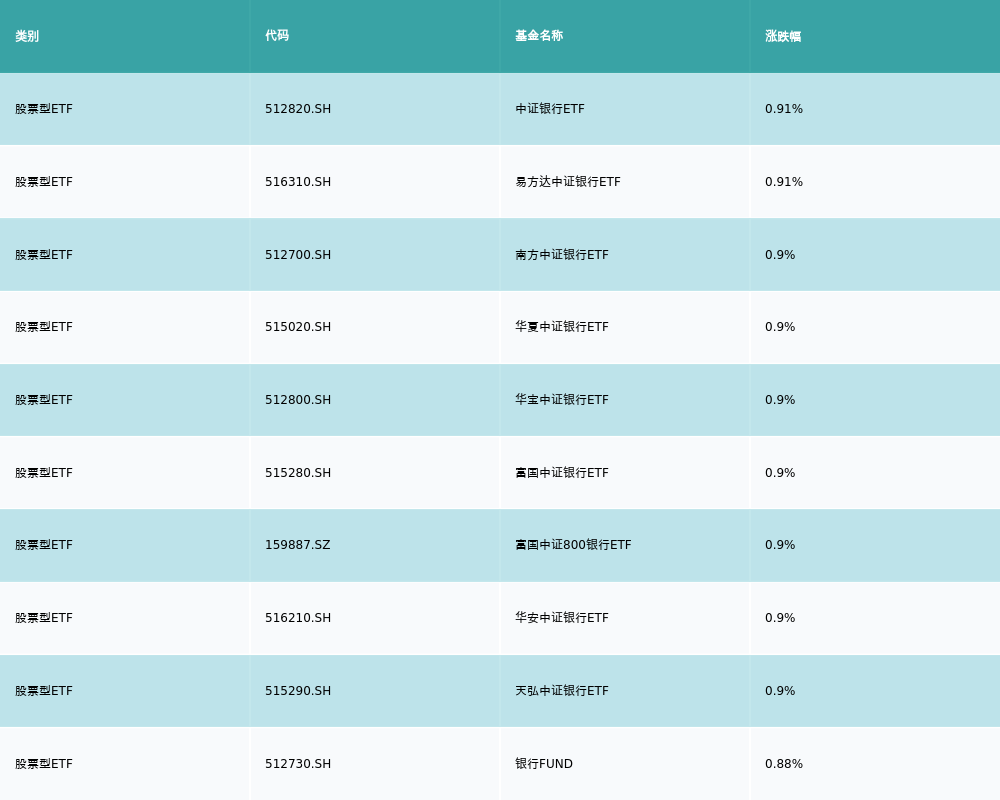
Task: Click the 类别 column header
Action: pos(27,36)
